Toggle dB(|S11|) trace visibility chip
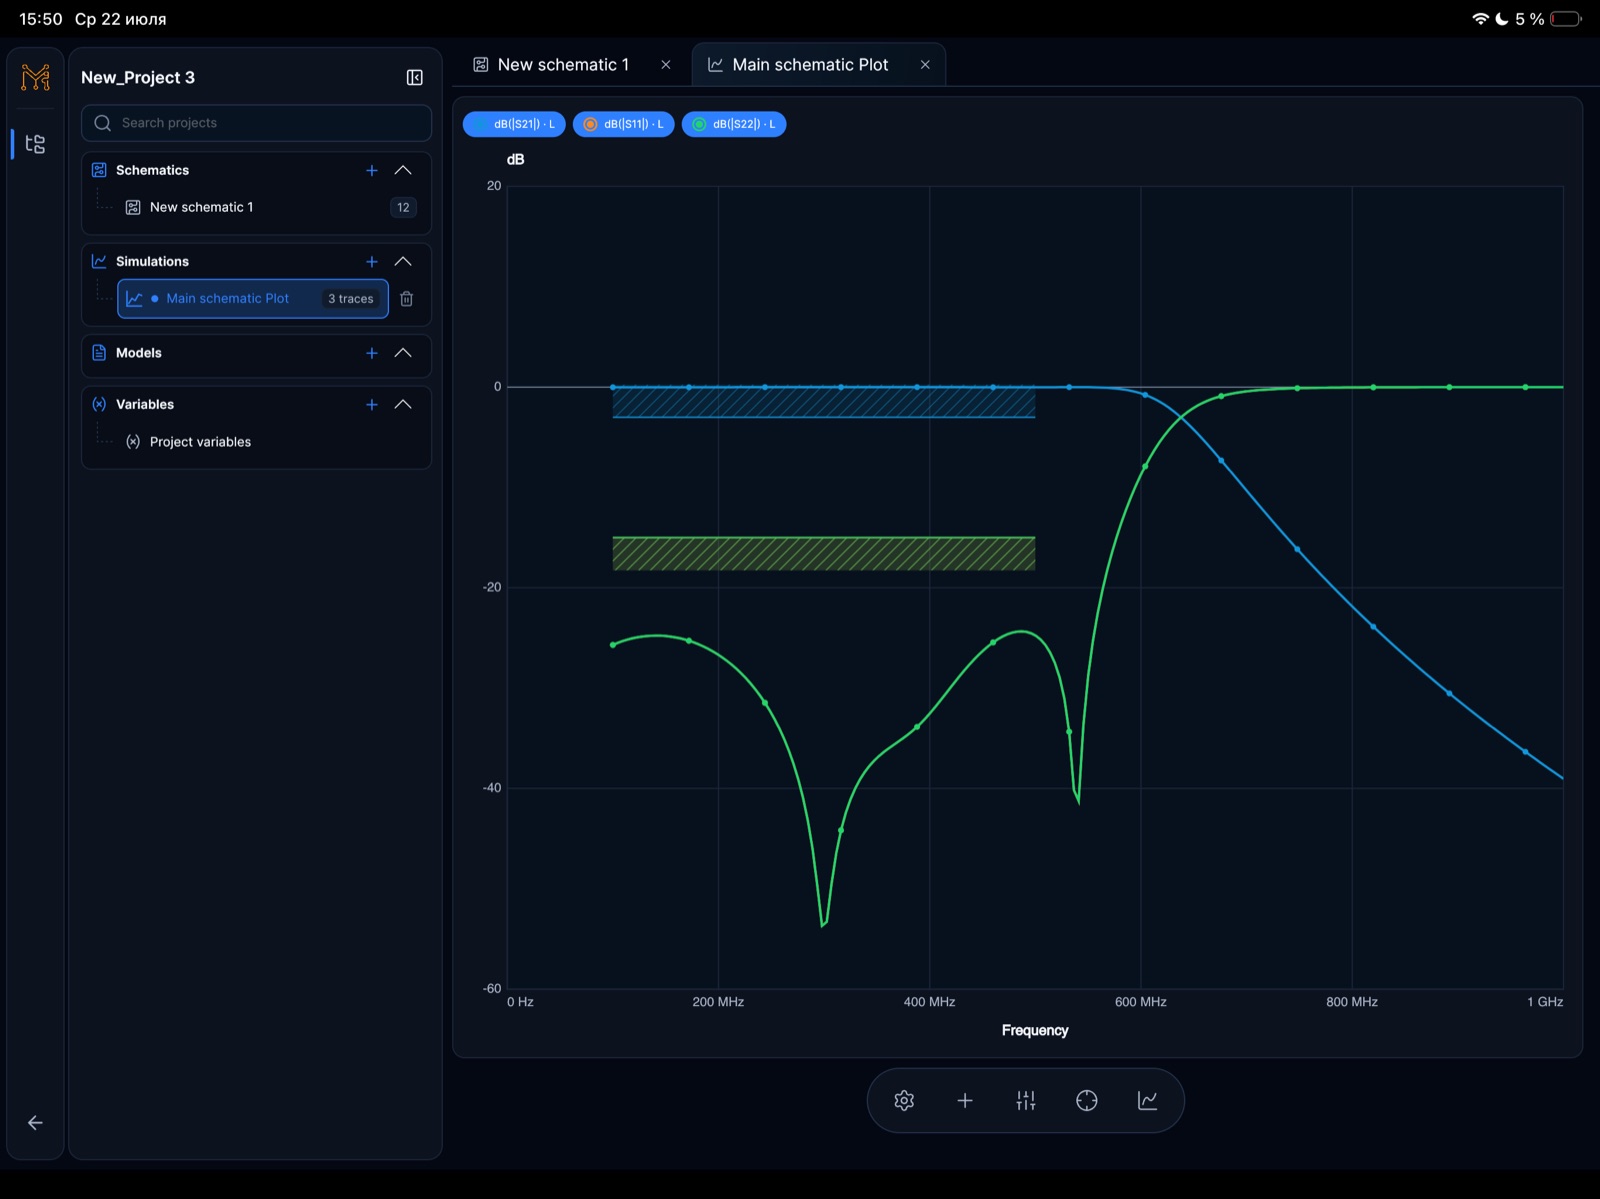This screenshot has width=1600, height=1199. [x=624, y=124]
